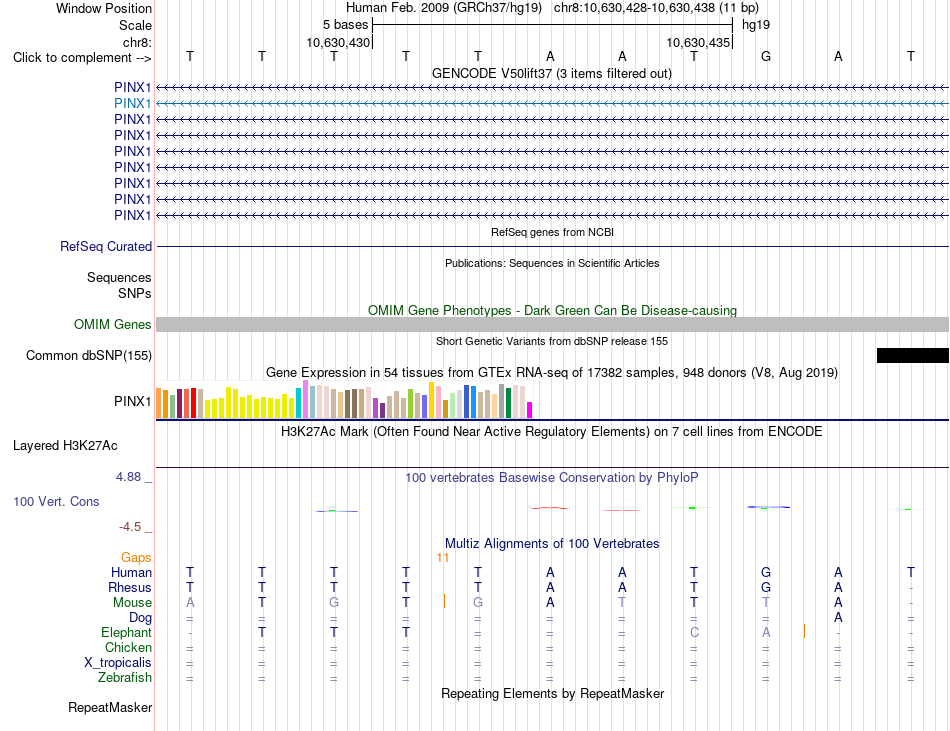The height and width of the screenshot is (731, 950).
Task: Open the GTEx Gene Expression track title
Action: pyautogui.click(x=552, y=372)
